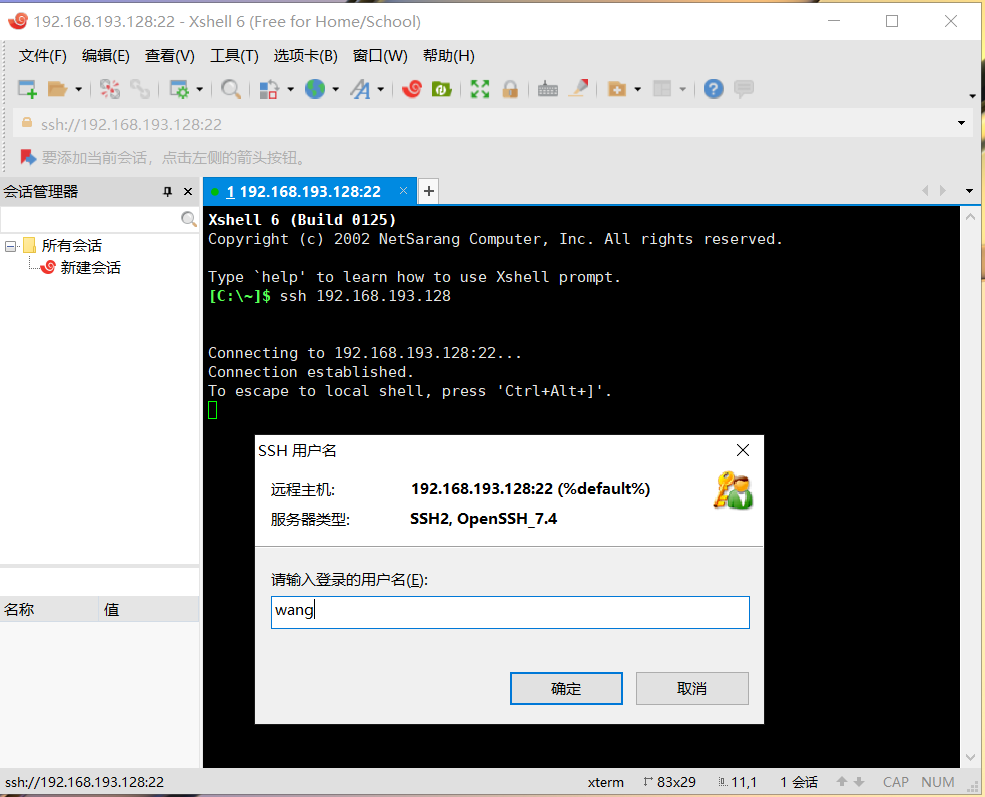
Task: Open the 选项卡(B) menu
Action: (x=305, y=56)
